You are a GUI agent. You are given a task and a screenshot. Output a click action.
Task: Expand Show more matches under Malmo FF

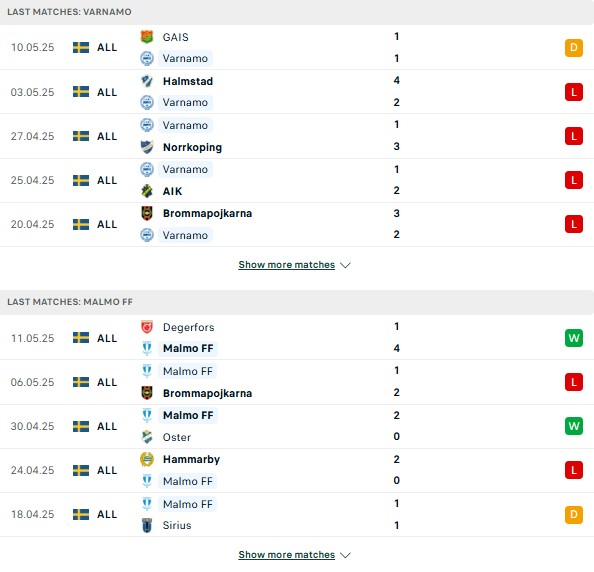click(286, 555)
